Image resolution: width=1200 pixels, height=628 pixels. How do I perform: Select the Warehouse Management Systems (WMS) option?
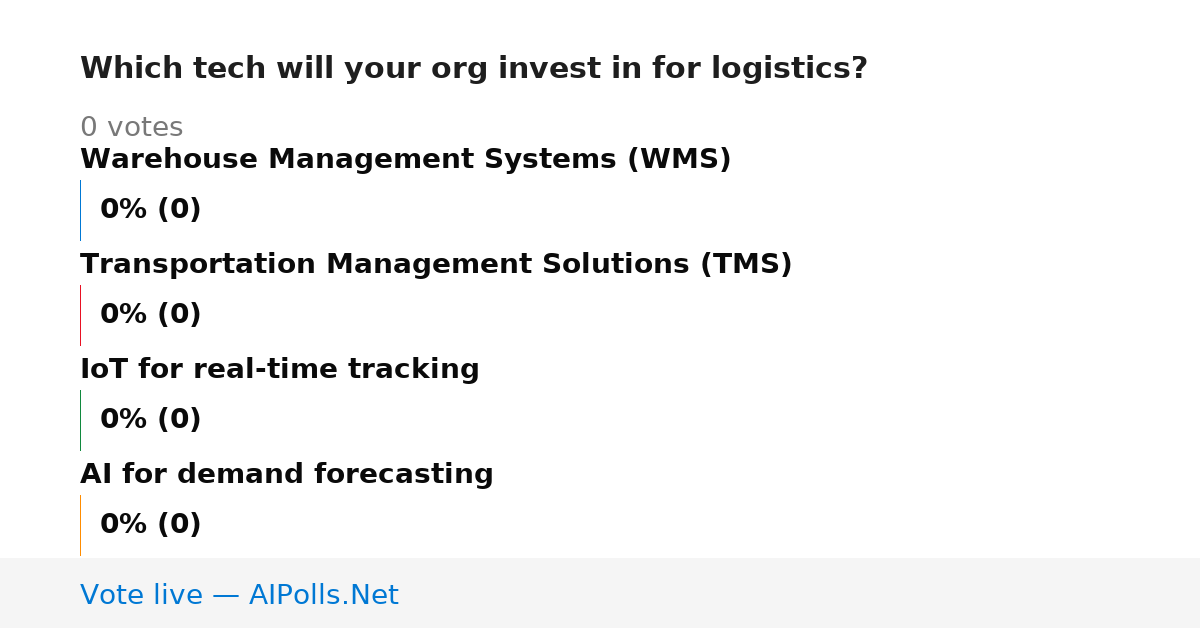coord(406,160)
